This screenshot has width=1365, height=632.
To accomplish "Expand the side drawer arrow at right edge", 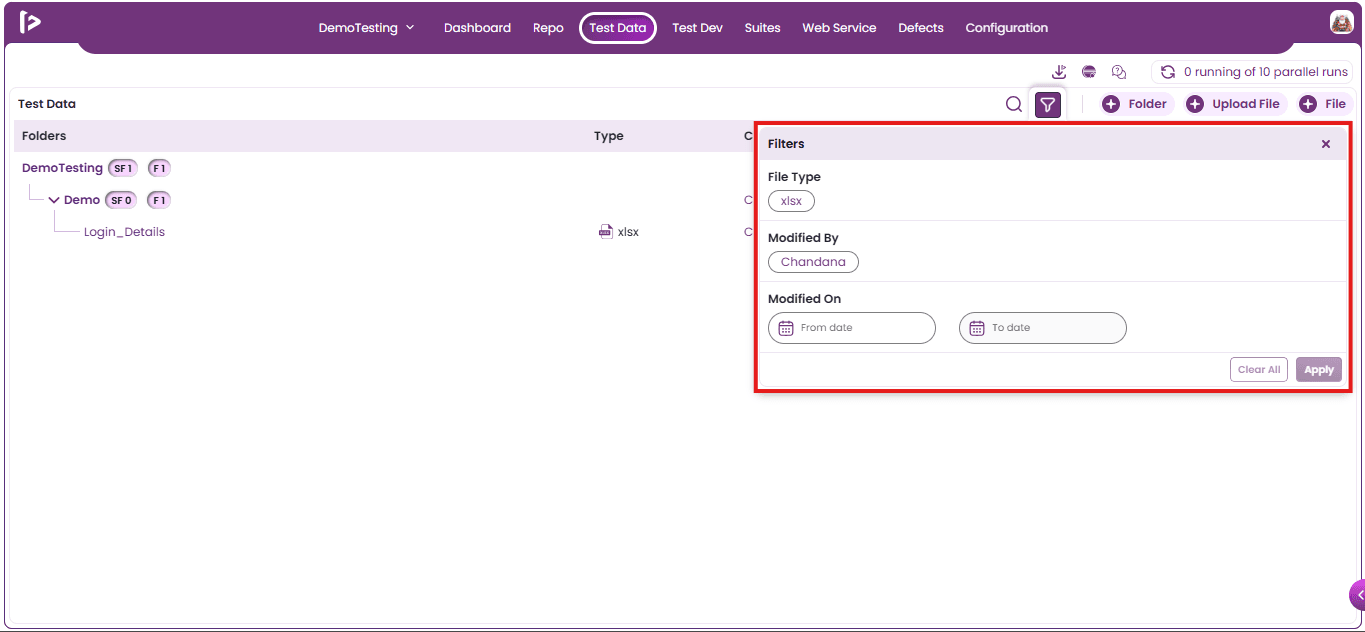I will pyautogui.click(x=1358, y=594).
